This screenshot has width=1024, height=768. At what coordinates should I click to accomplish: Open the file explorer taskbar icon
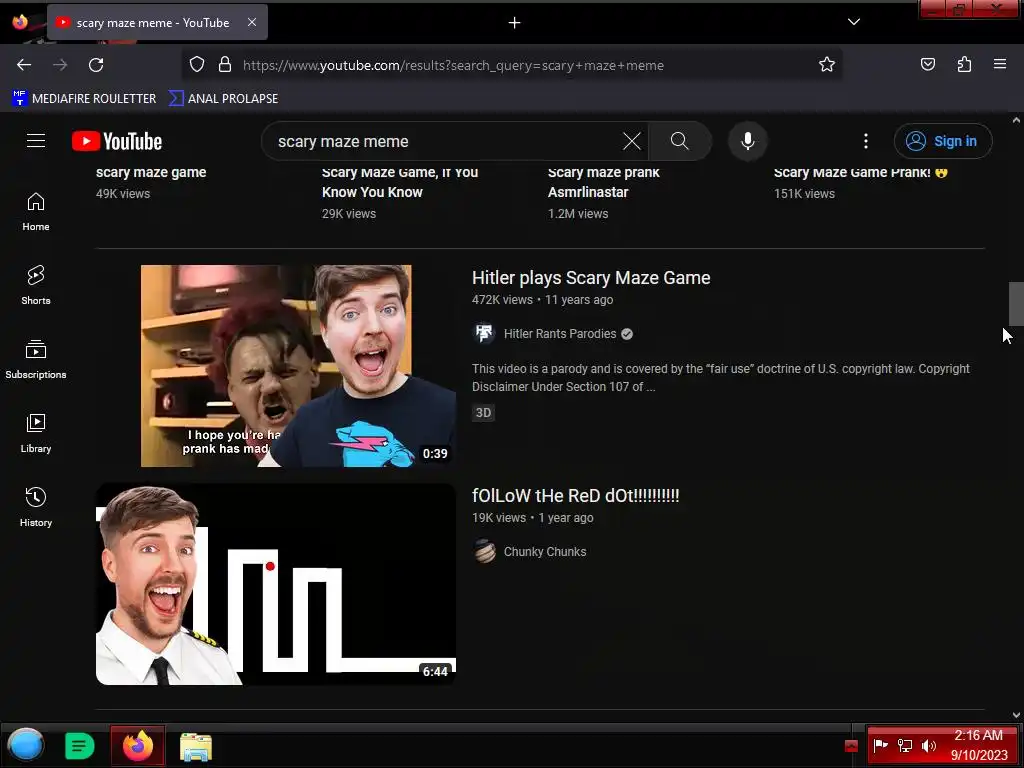[x=196, y=747]
